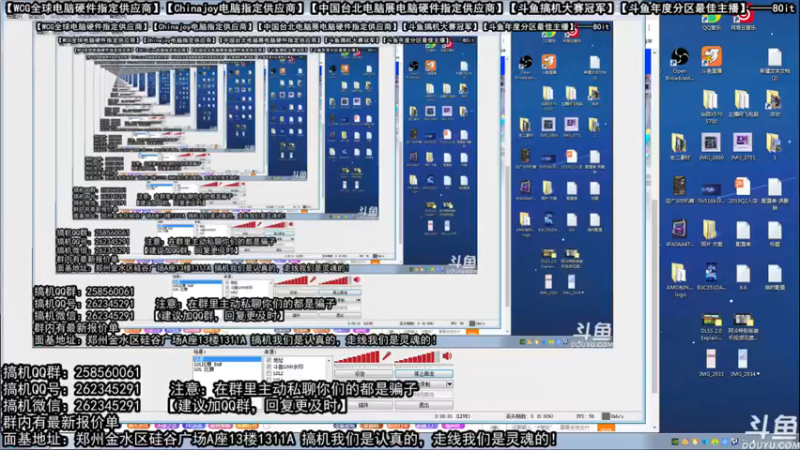Viewport: 800px width, 450px height.
Task: Click the speaker icon in the nested preview
Action: (x=357, y=280)
